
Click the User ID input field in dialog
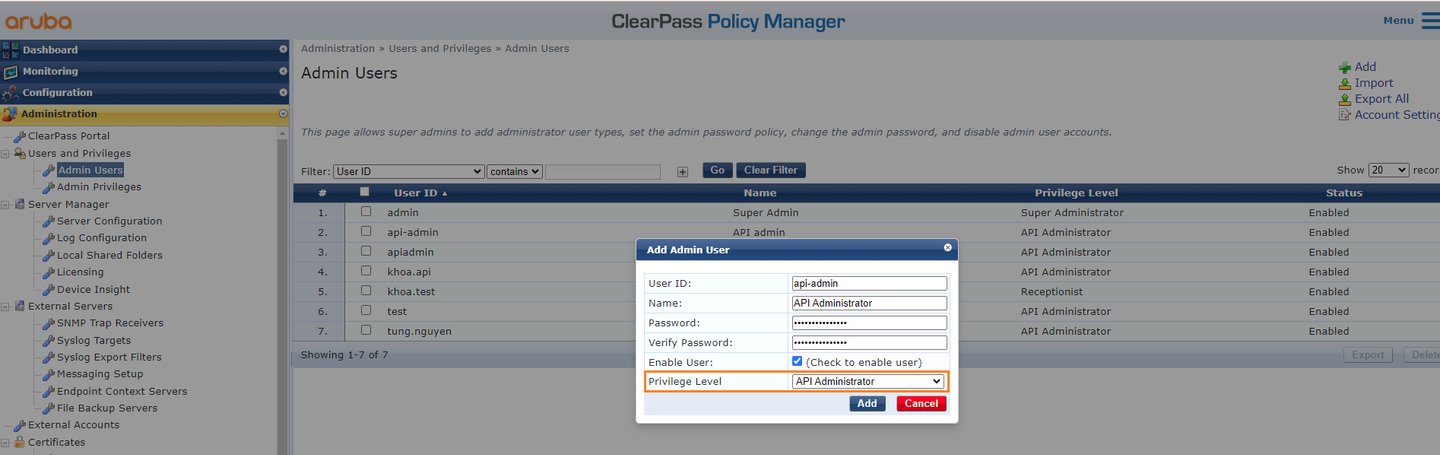tap(869, 284)
